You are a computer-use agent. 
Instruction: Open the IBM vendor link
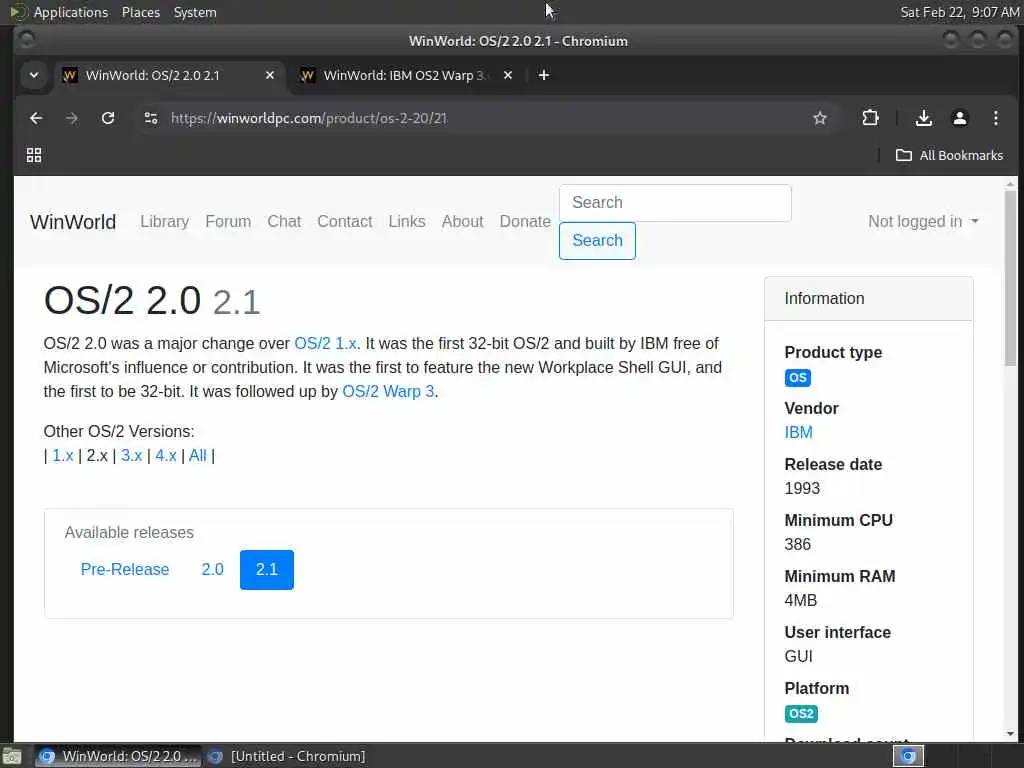[x=798, y=432]
